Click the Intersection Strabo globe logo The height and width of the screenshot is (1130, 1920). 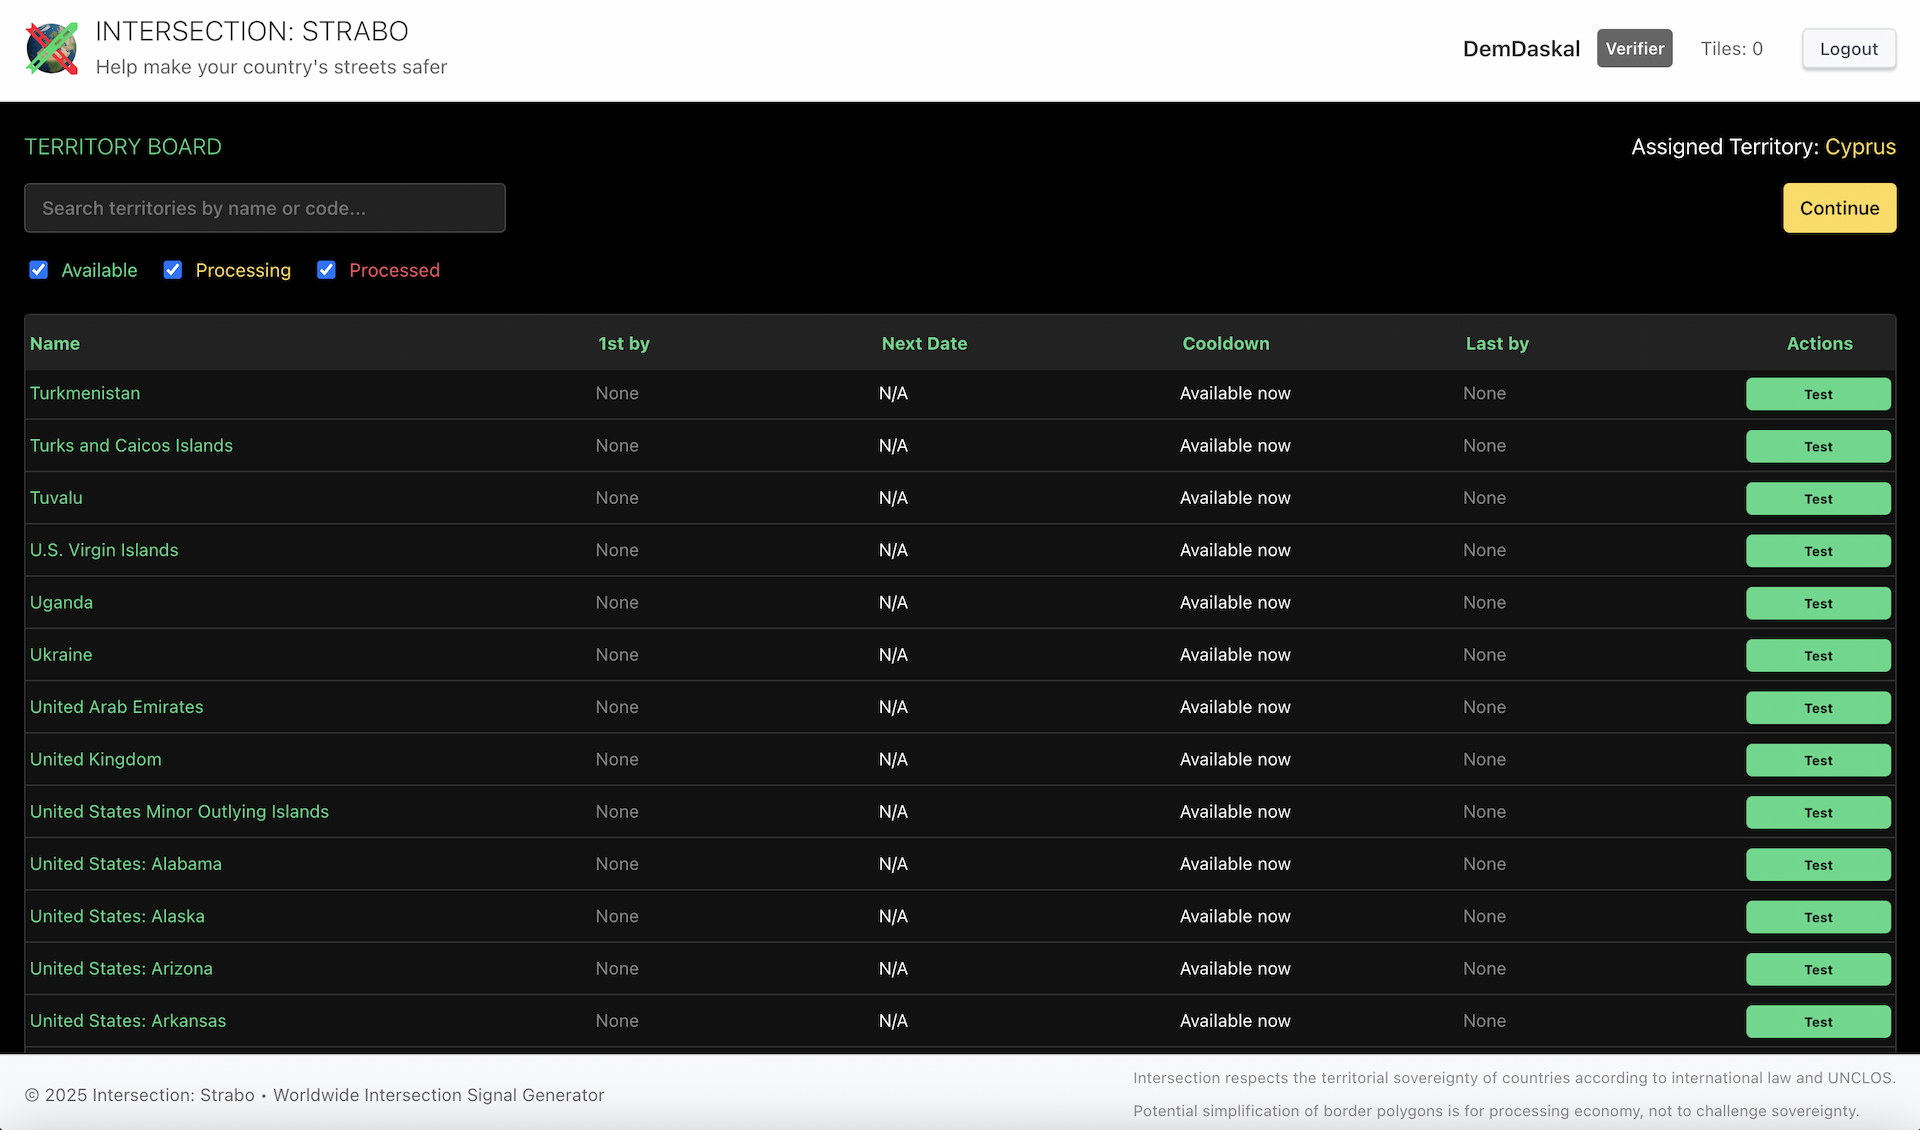pyautogui.click(x=52, y=49)
